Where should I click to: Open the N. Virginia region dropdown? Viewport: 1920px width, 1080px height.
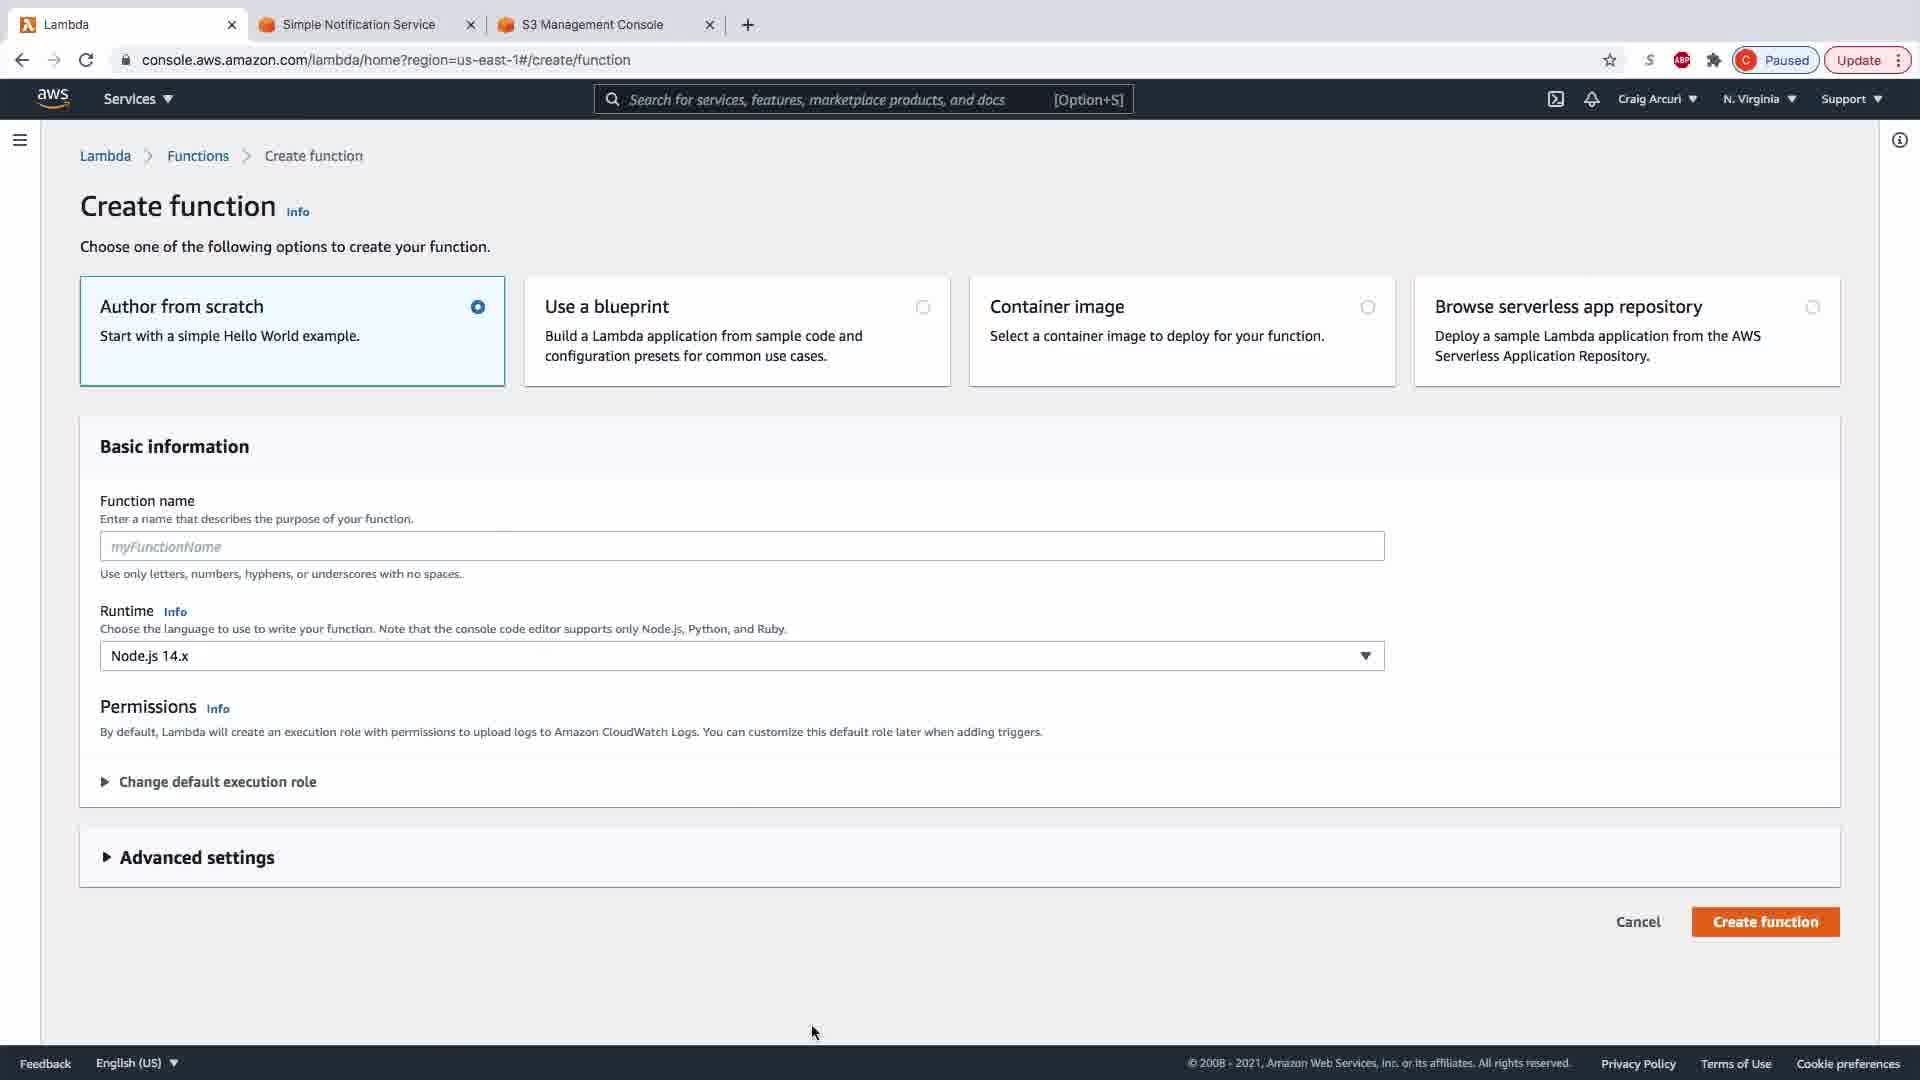(1759, 99)
